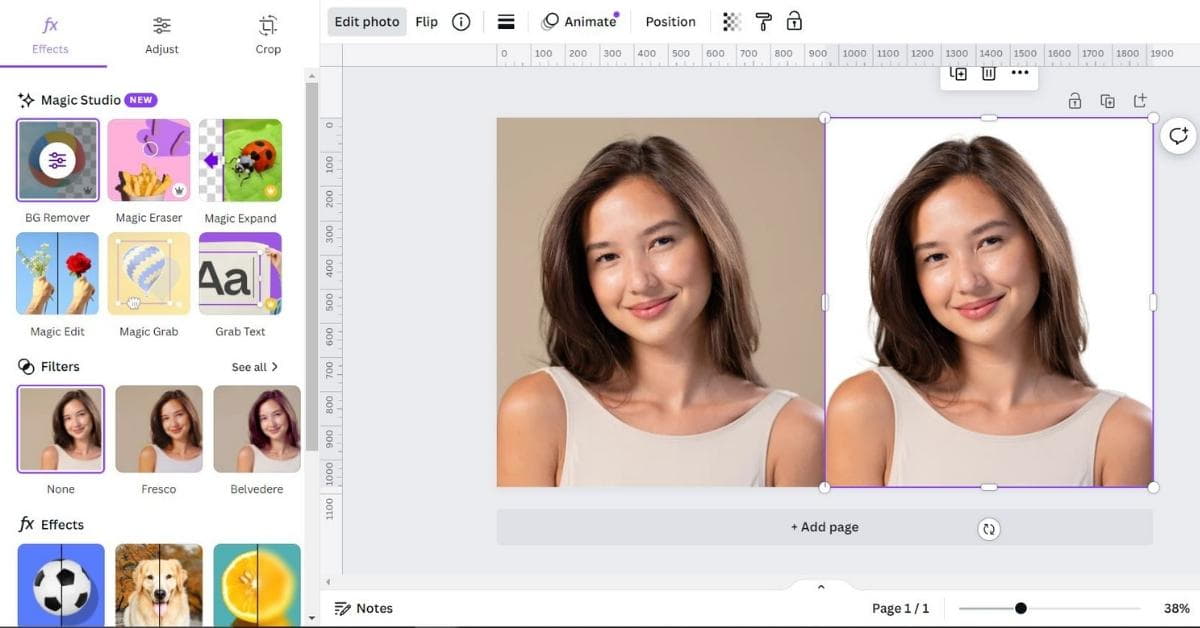Click the NEW badge next to Magic Studio
Image resolution: width=1200 pixels, height=628 pixels.
pos(141,100)
